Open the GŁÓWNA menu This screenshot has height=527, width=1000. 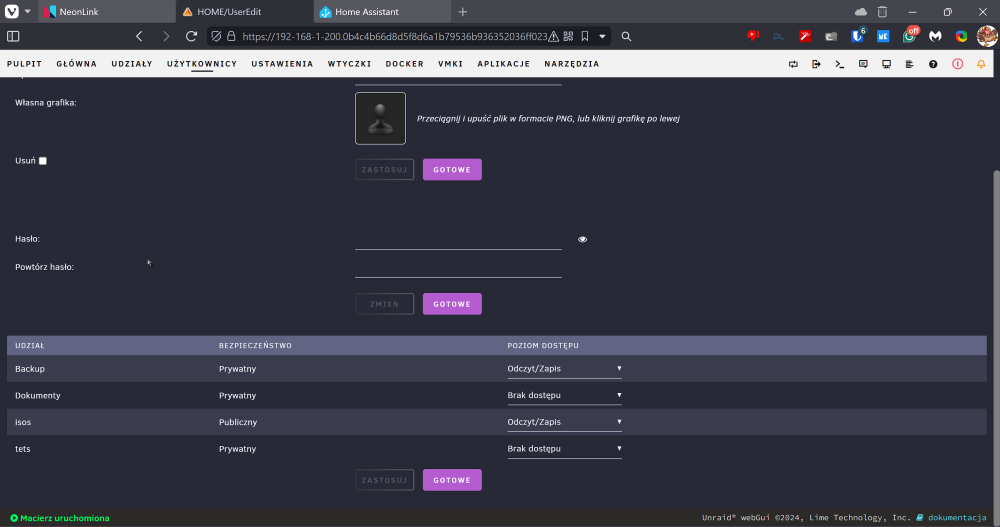(x=77, y=64)
